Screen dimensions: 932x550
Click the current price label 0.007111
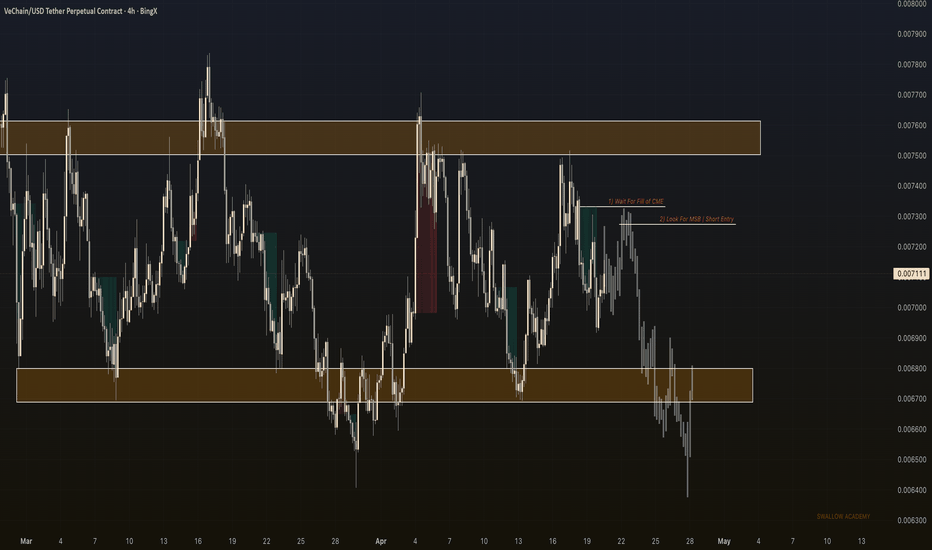tap(910, 274)
